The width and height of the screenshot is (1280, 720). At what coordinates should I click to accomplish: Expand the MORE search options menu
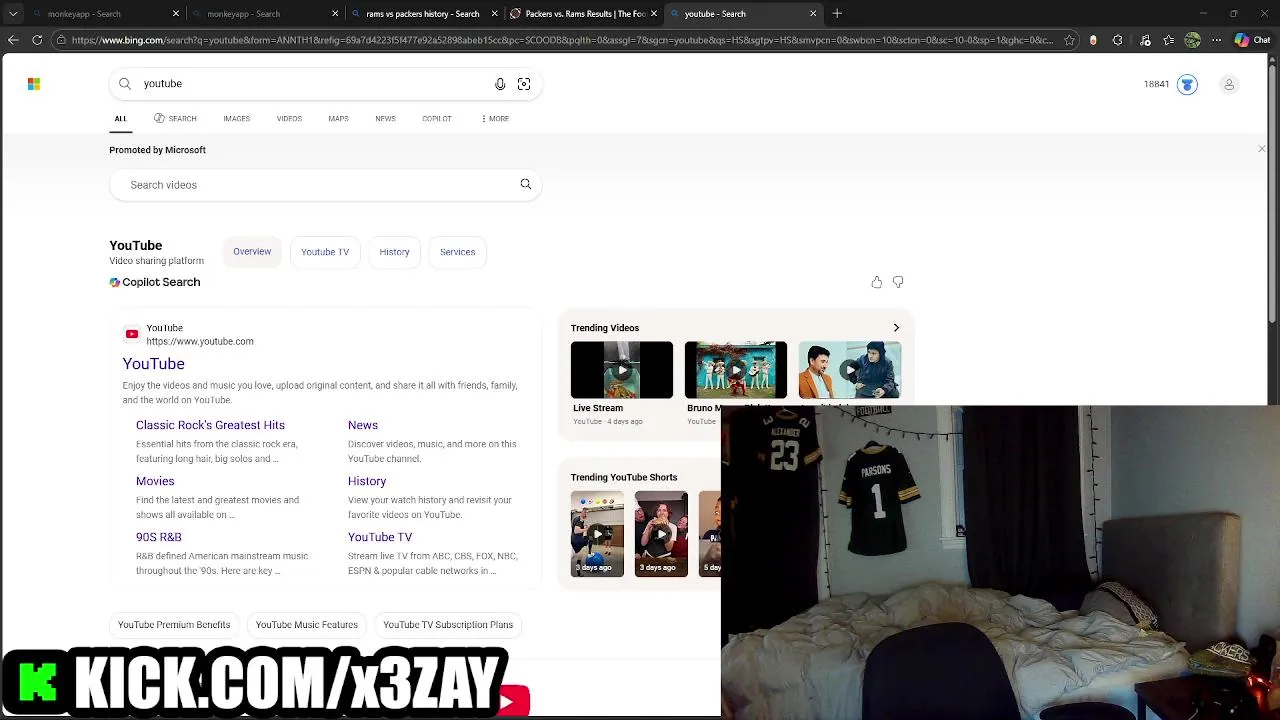(495, 119)
